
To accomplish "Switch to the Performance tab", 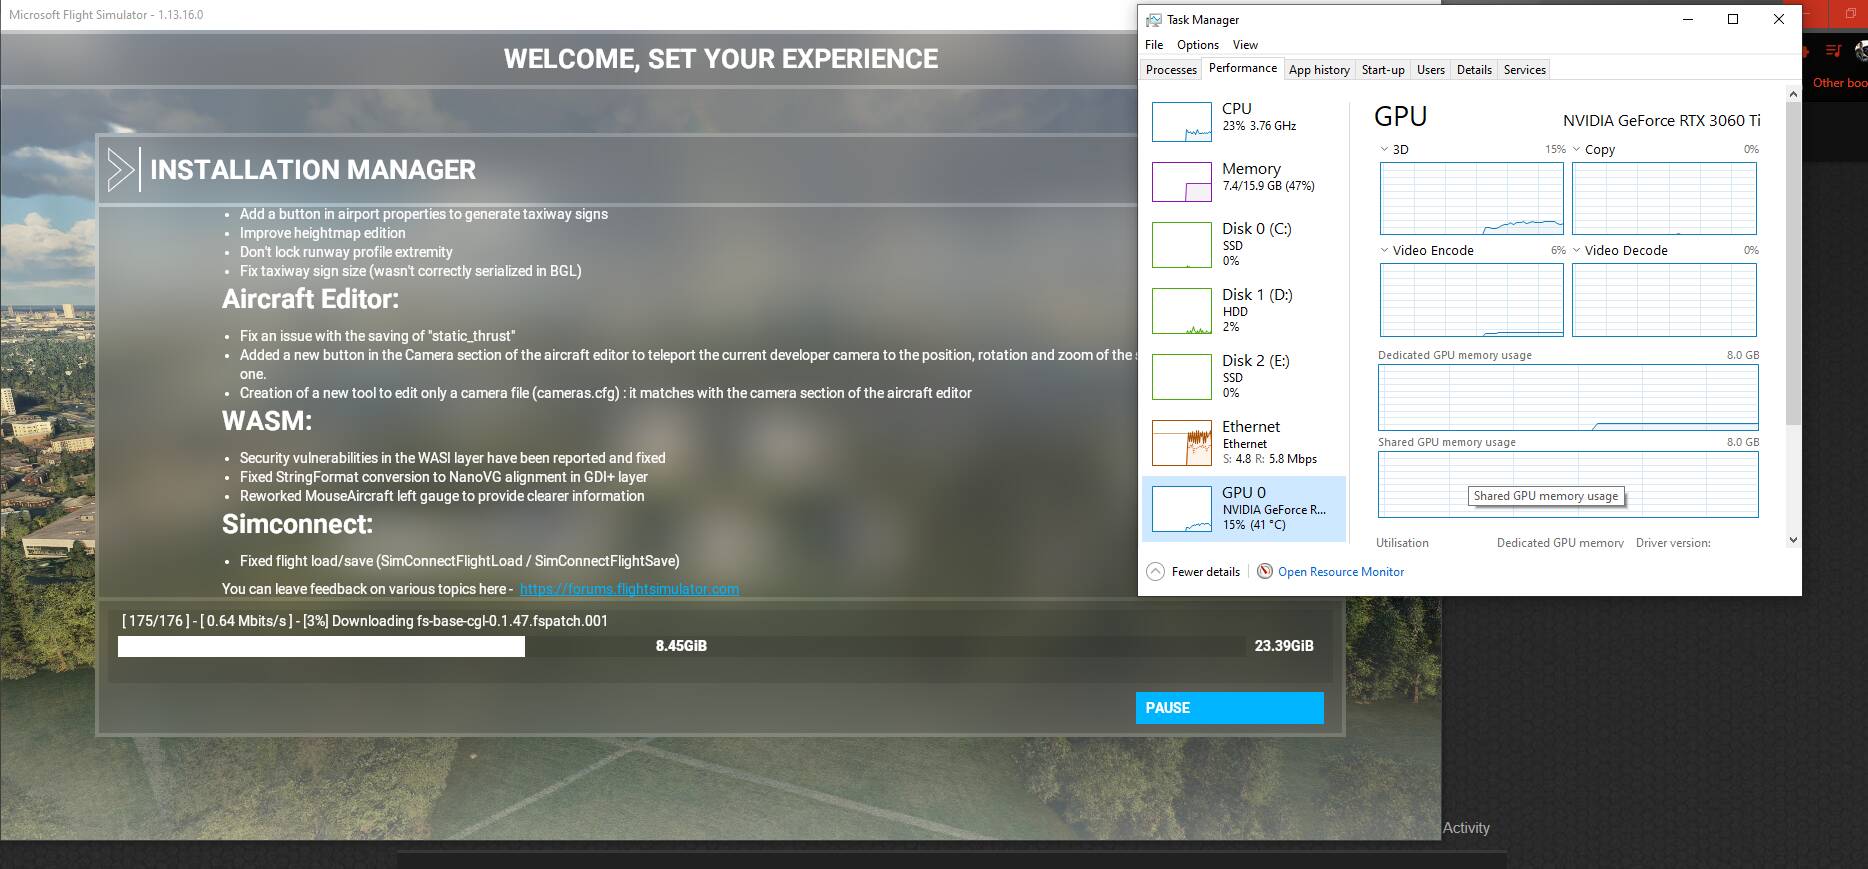I will point(1242,68).
